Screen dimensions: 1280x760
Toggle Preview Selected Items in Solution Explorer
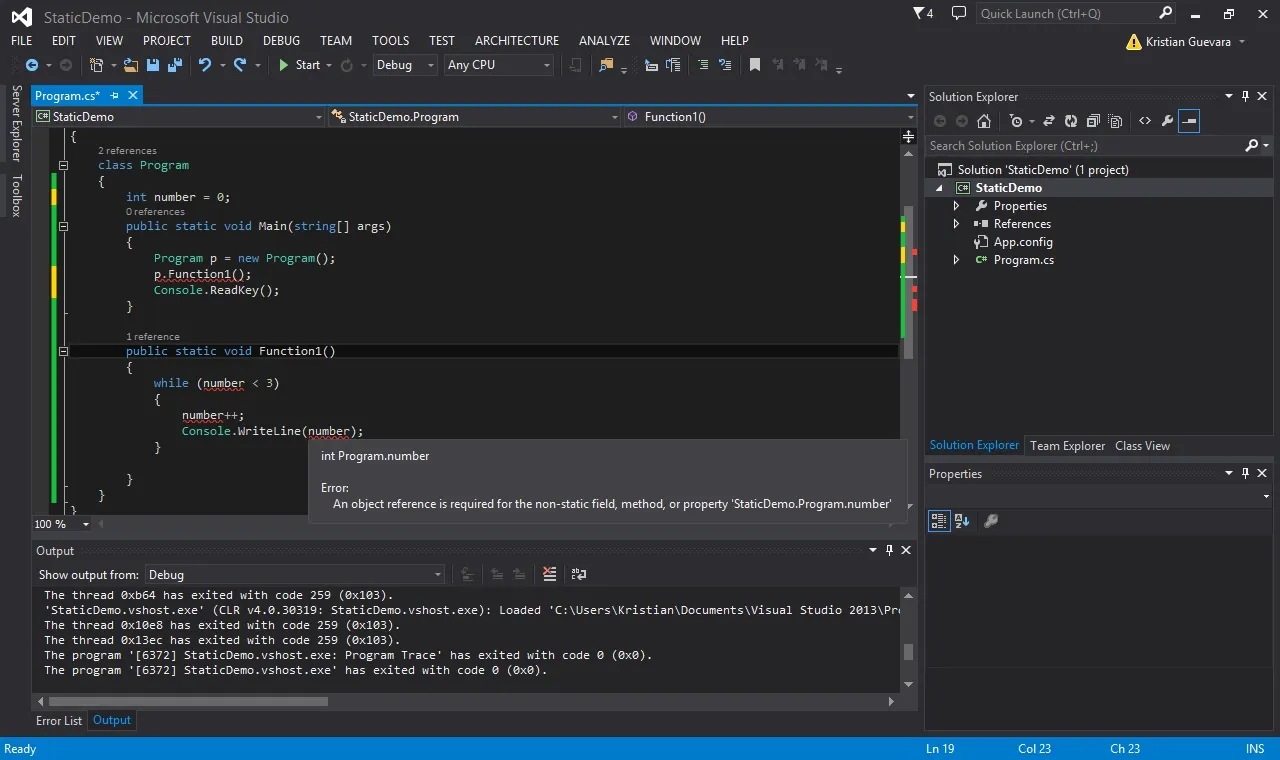pos(1189,121)
